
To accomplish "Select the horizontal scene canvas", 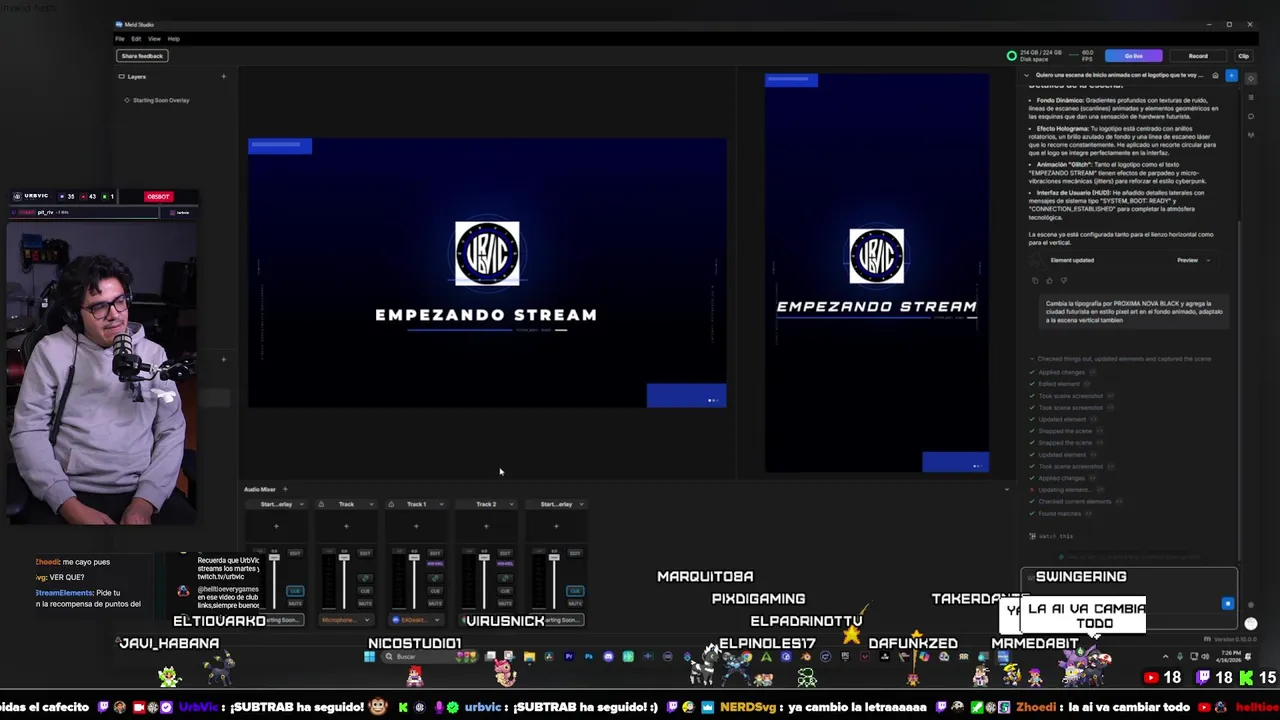I will 487,273.
